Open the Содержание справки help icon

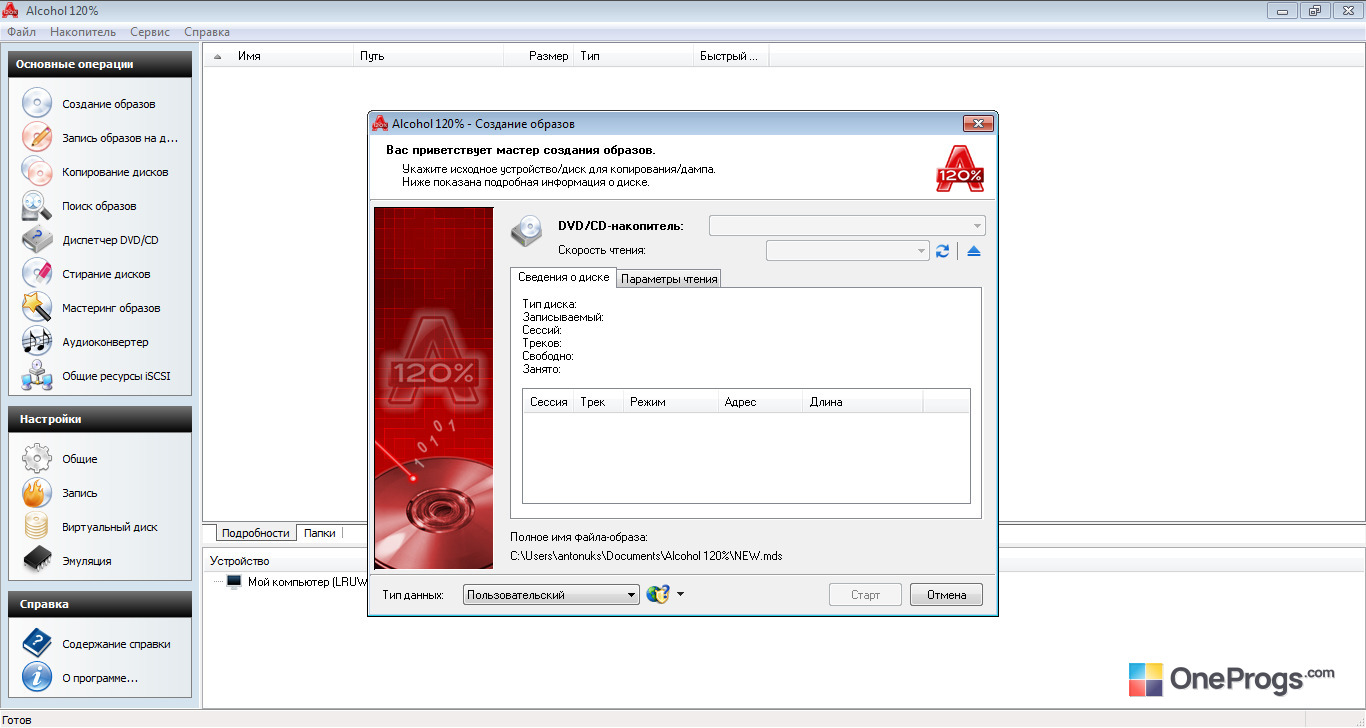(x=37, y=644)
